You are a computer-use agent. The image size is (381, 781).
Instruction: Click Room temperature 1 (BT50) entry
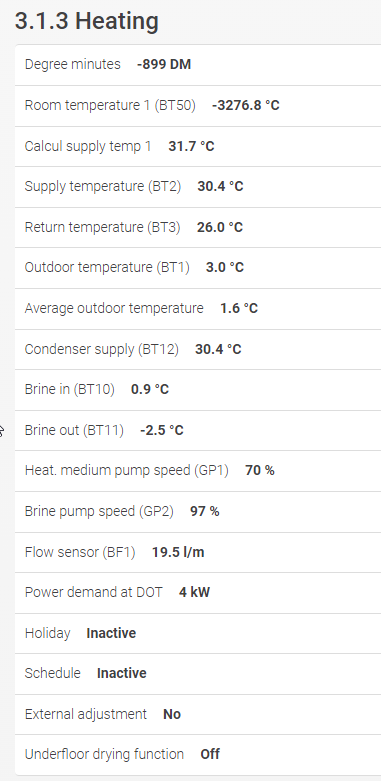click(198, 106)
